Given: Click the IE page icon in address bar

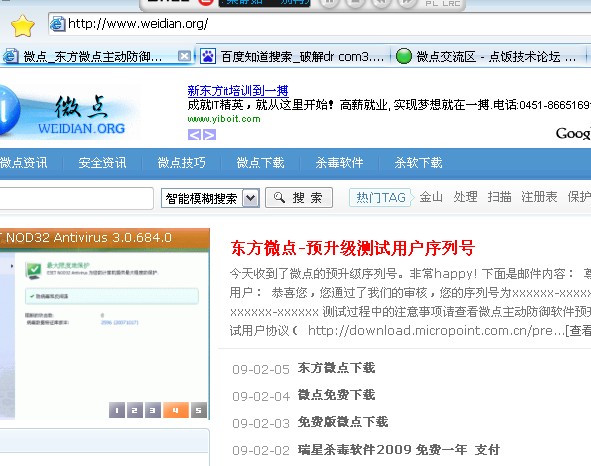Looking at the screenshot, I should [58, 24].
